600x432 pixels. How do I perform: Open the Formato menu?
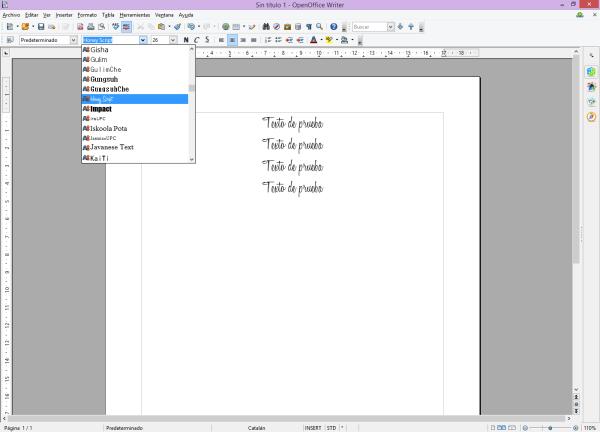pyautogui.click(x=87, y=15)
